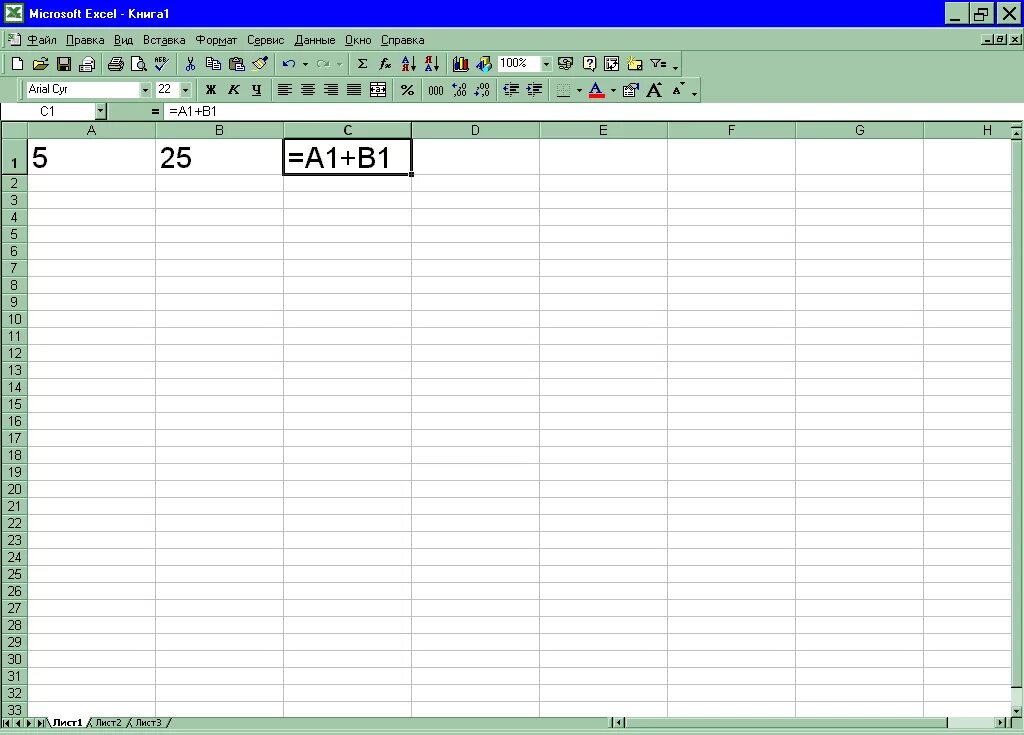Activate the Format Painter brush
The width and height of the screenshot is (1024, 735).
tap(260, 63)
